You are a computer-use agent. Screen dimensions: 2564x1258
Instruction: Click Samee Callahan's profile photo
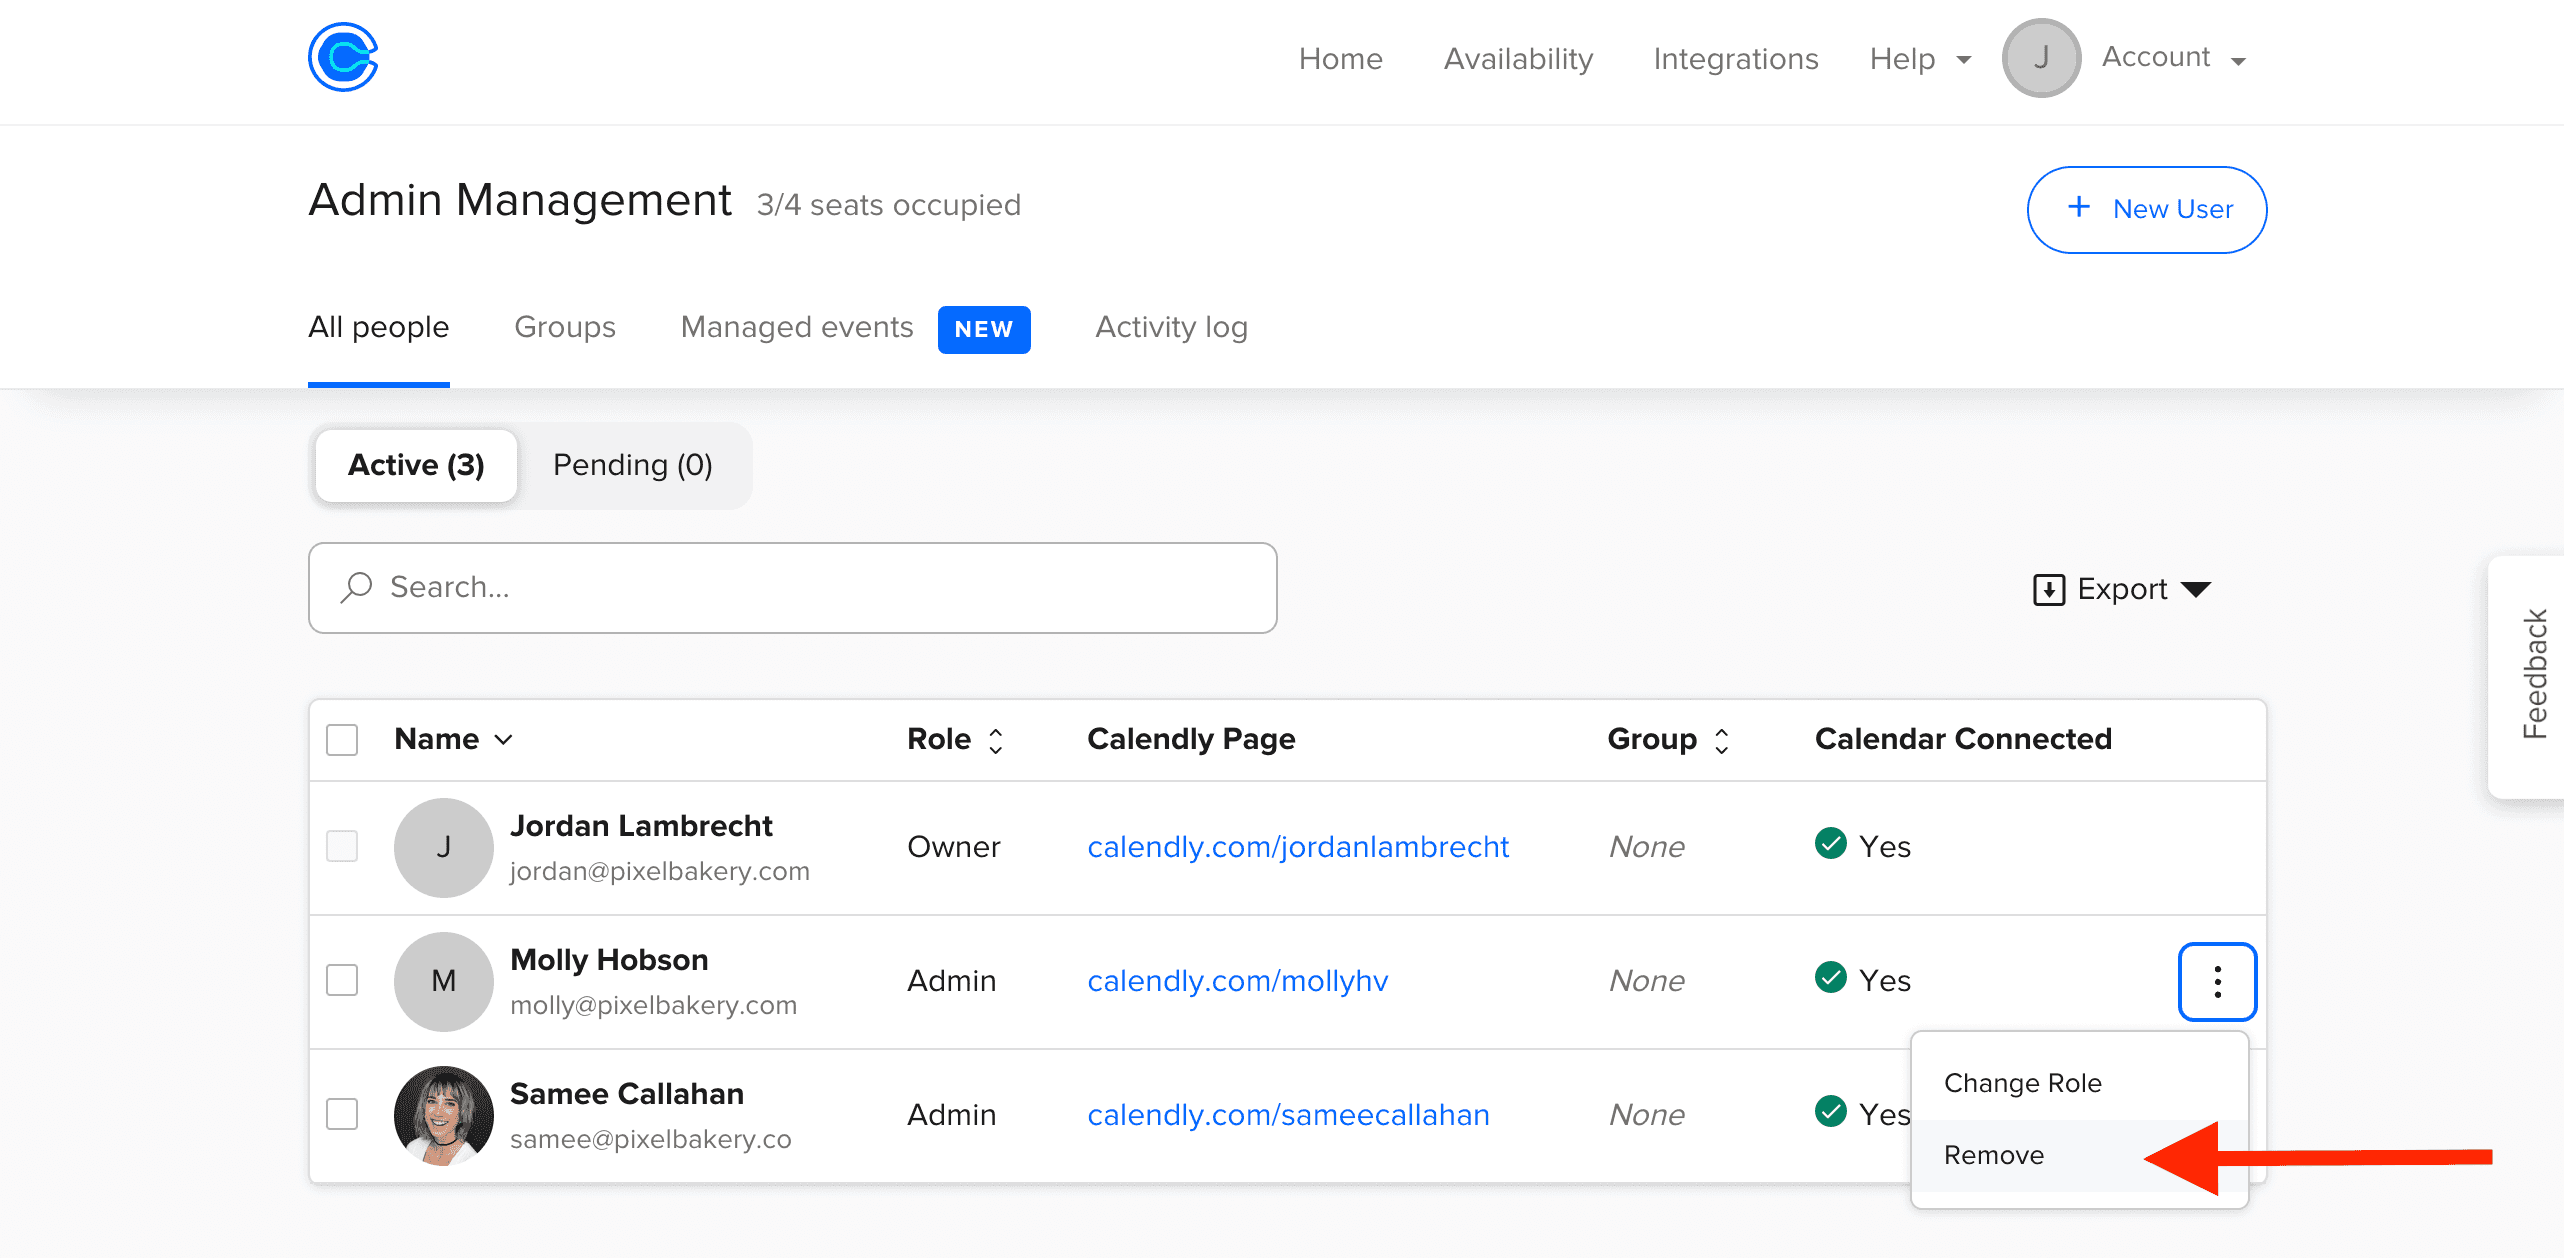[x=444, y=1115]
